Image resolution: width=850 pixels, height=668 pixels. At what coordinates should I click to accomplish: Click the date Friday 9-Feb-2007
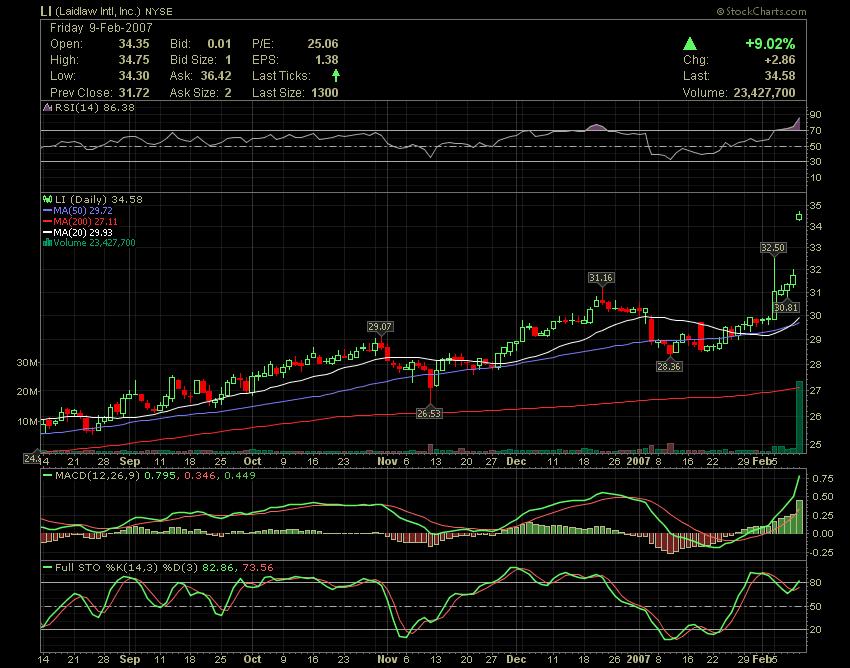click(101, 28)
